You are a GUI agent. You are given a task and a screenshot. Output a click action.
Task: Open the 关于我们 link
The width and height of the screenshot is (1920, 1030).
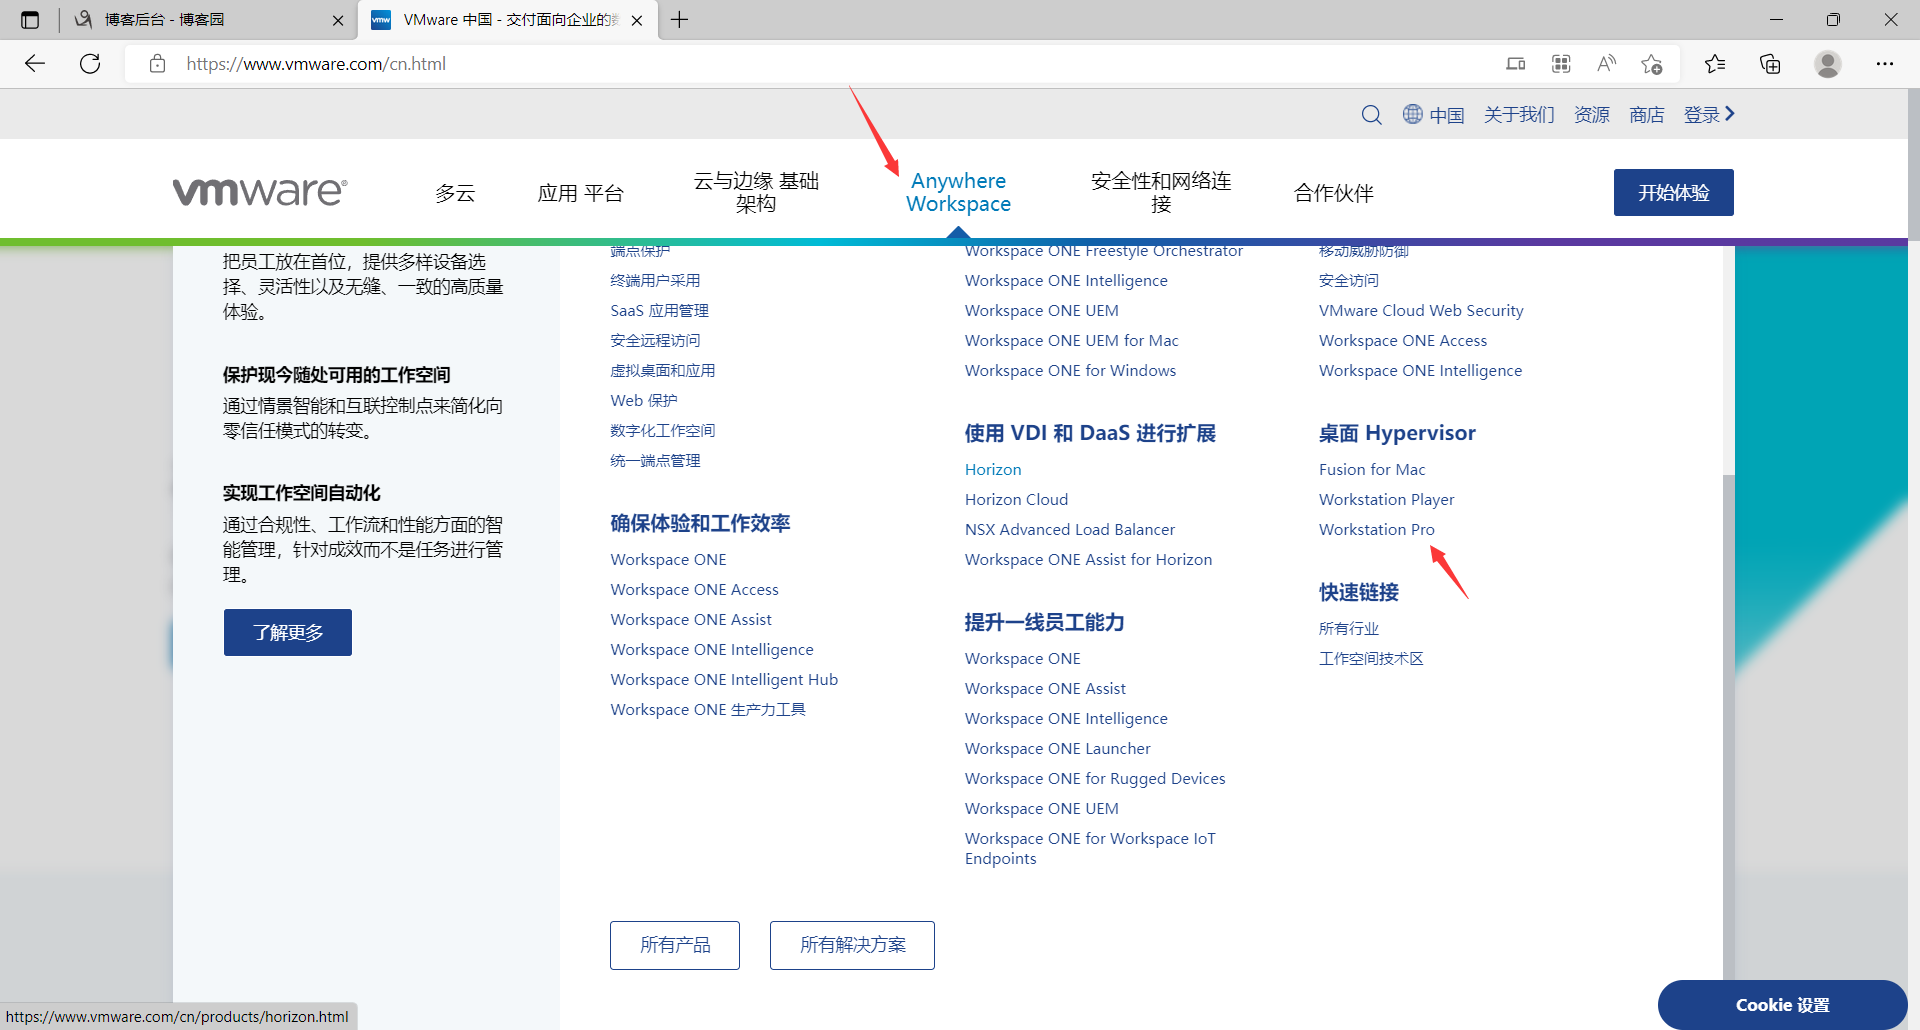coord(1519,115)
